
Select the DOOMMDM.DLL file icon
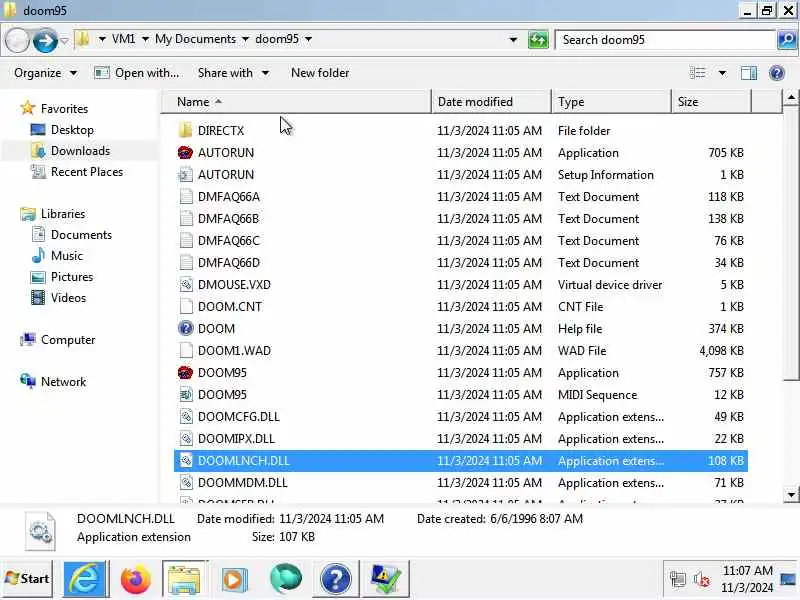186,482
